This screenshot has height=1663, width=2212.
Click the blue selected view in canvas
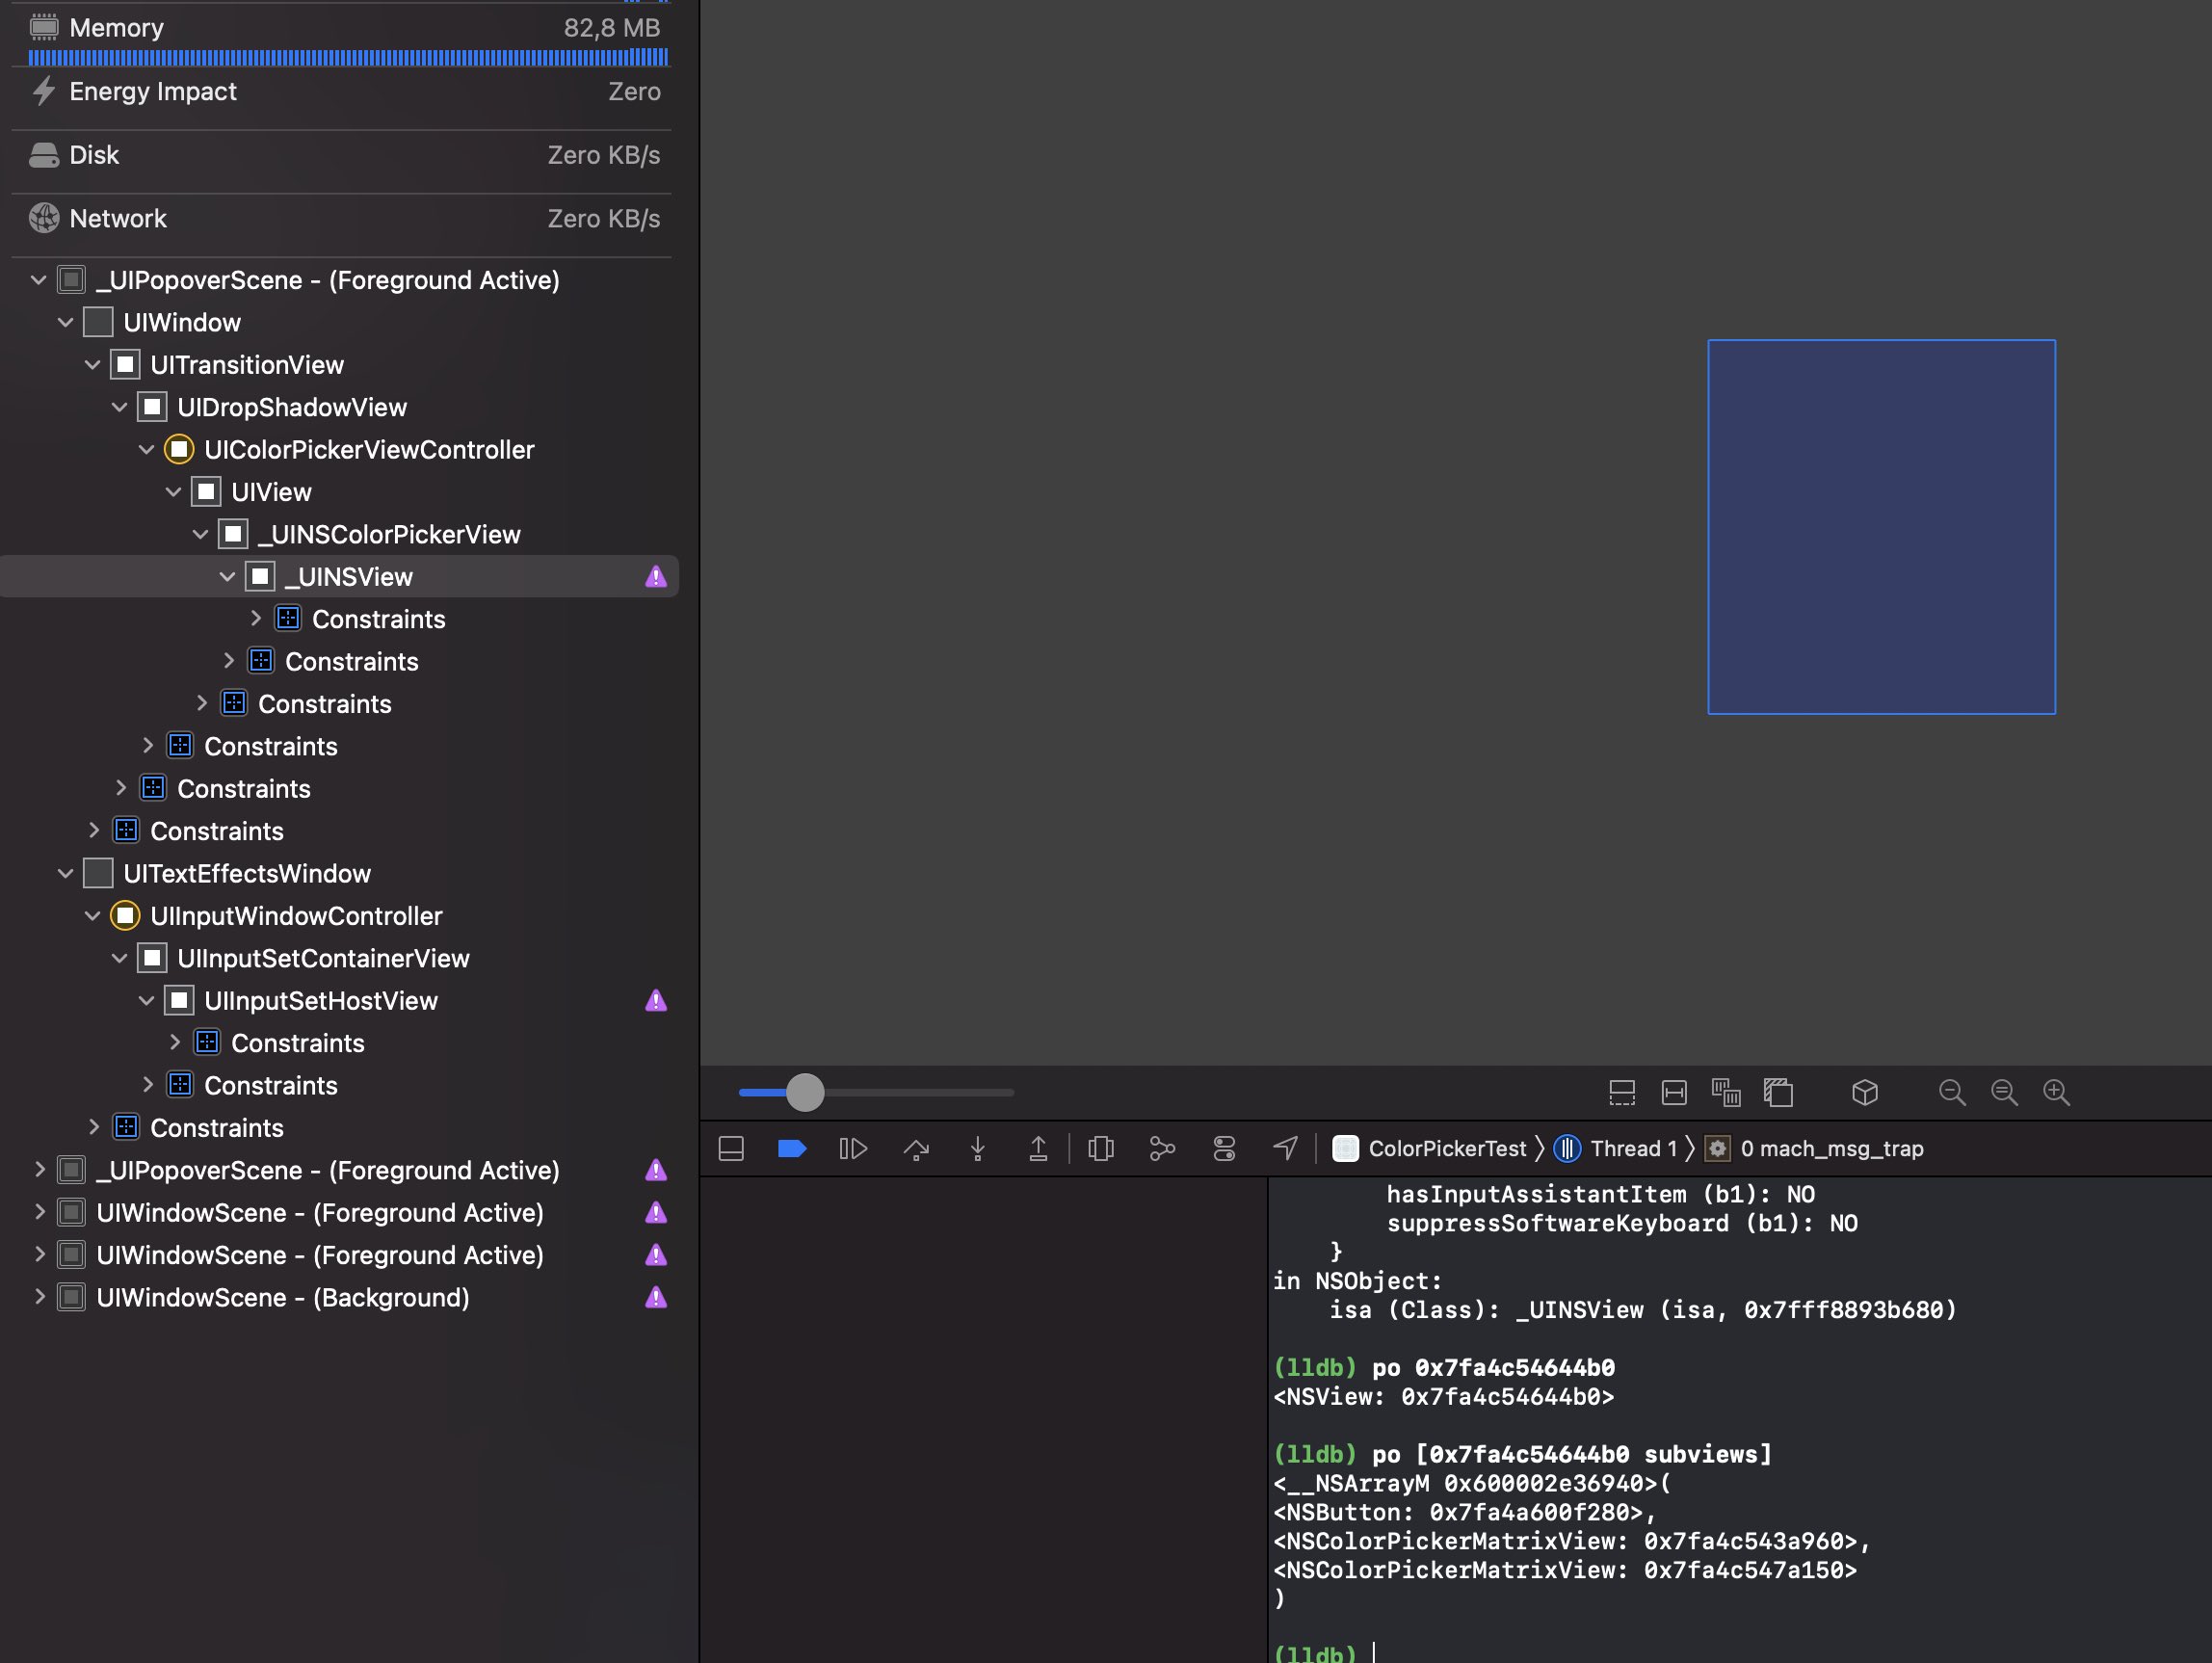pos(1881,527)
